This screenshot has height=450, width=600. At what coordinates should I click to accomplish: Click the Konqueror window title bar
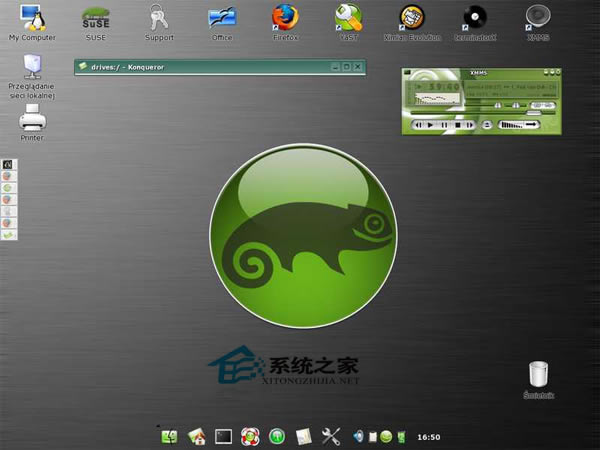point(200,66)
